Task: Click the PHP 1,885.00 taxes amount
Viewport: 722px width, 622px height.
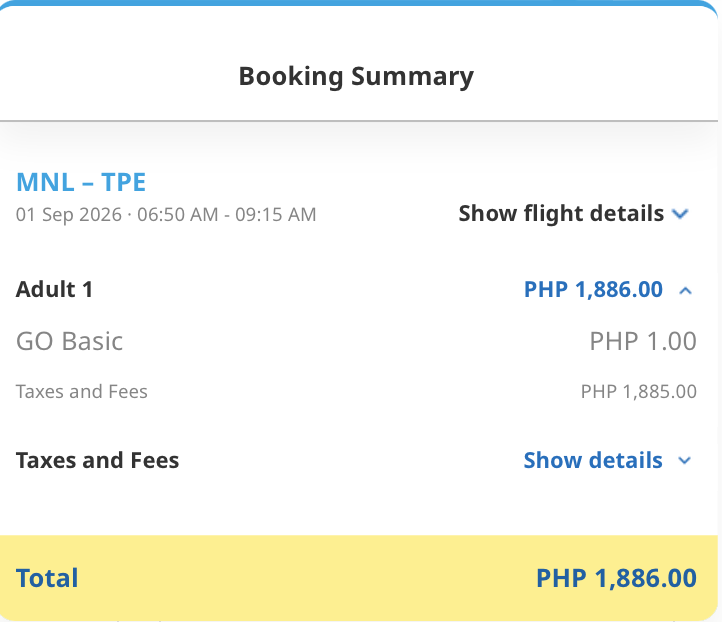Action: click(639, 392)
